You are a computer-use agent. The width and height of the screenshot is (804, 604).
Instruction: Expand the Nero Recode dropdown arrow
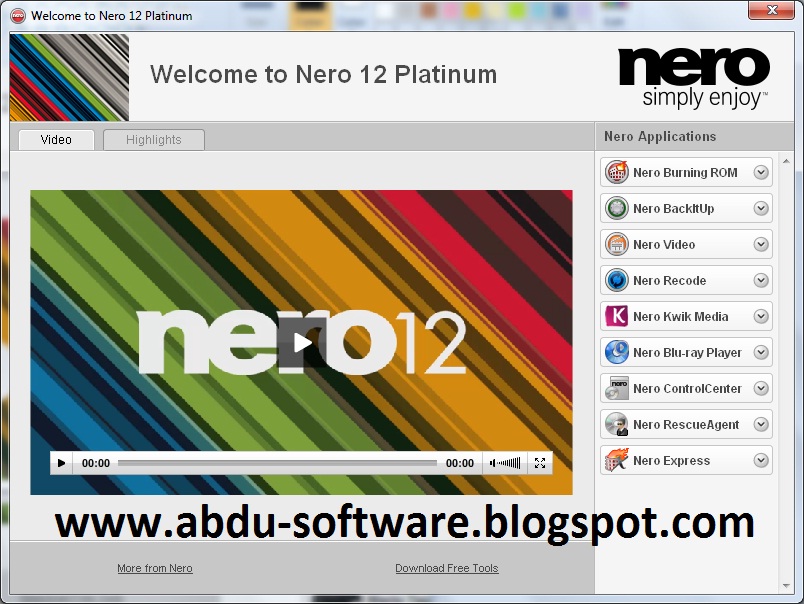[761, 280]
